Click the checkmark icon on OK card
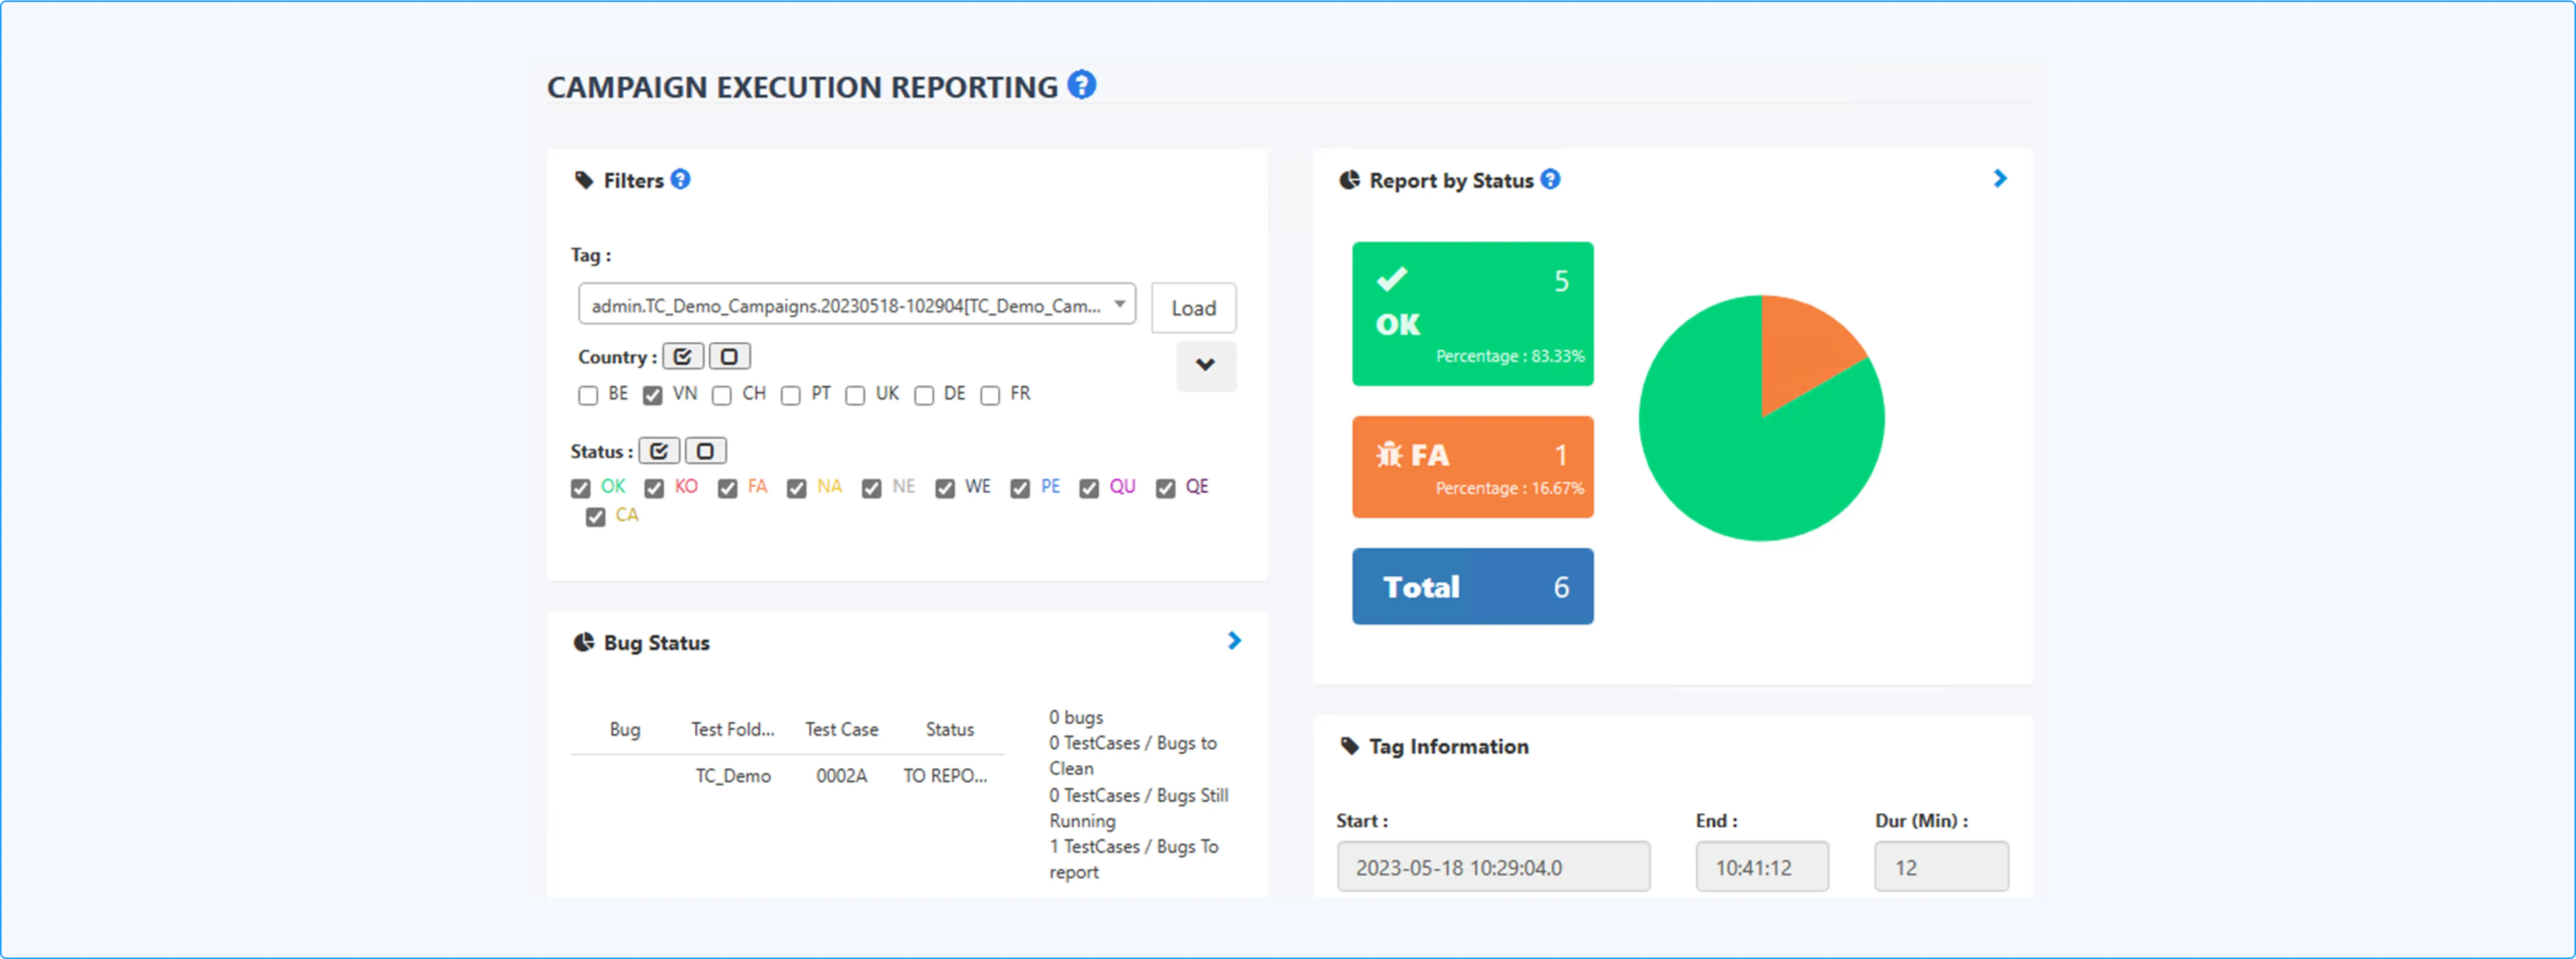 tap(1392, 279)
